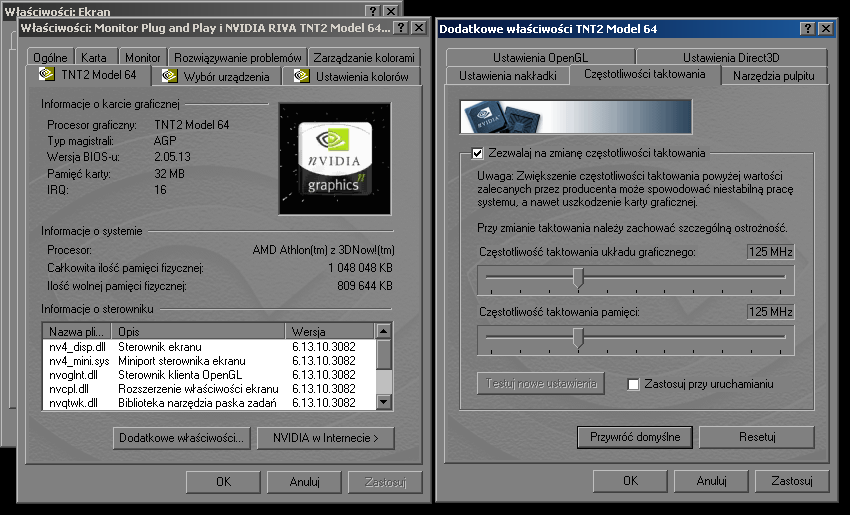Open 'Zarządzanie kolorami' tab

tap(363, 58)
